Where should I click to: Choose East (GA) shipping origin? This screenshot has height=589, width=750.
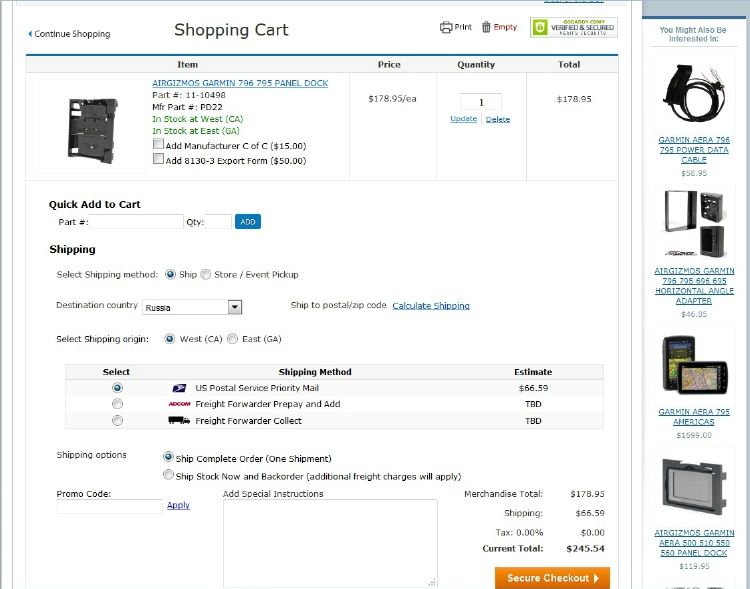click(x=232, y=339)
